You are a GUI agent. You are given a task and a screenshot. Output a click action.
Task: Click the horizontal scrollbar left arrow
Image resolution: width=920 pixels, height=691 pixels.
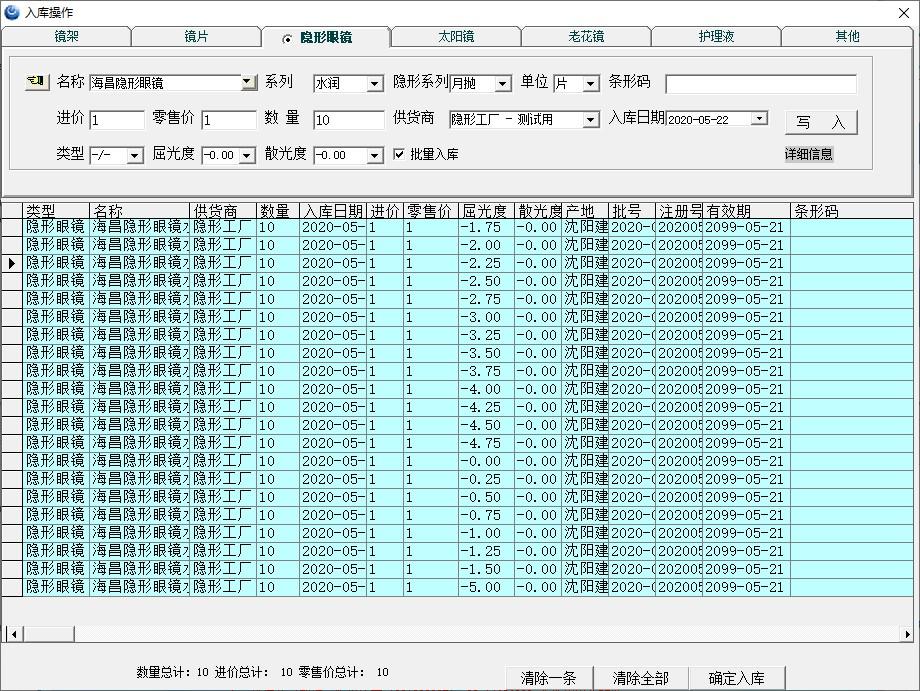(14, 634)
